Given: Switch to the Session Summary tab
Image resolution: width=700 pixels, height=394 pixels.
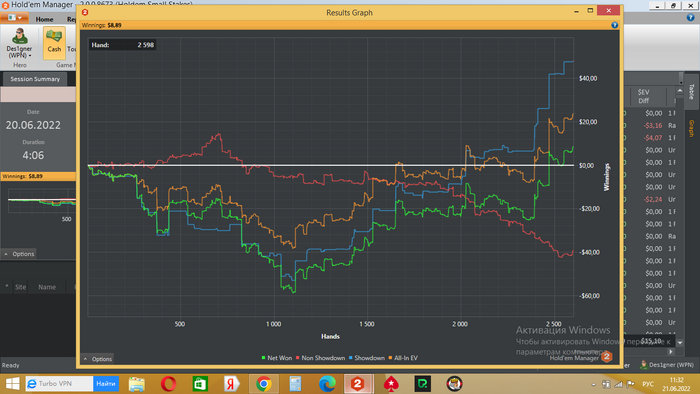Looking at the screenshot, I should tap(35, 79).
